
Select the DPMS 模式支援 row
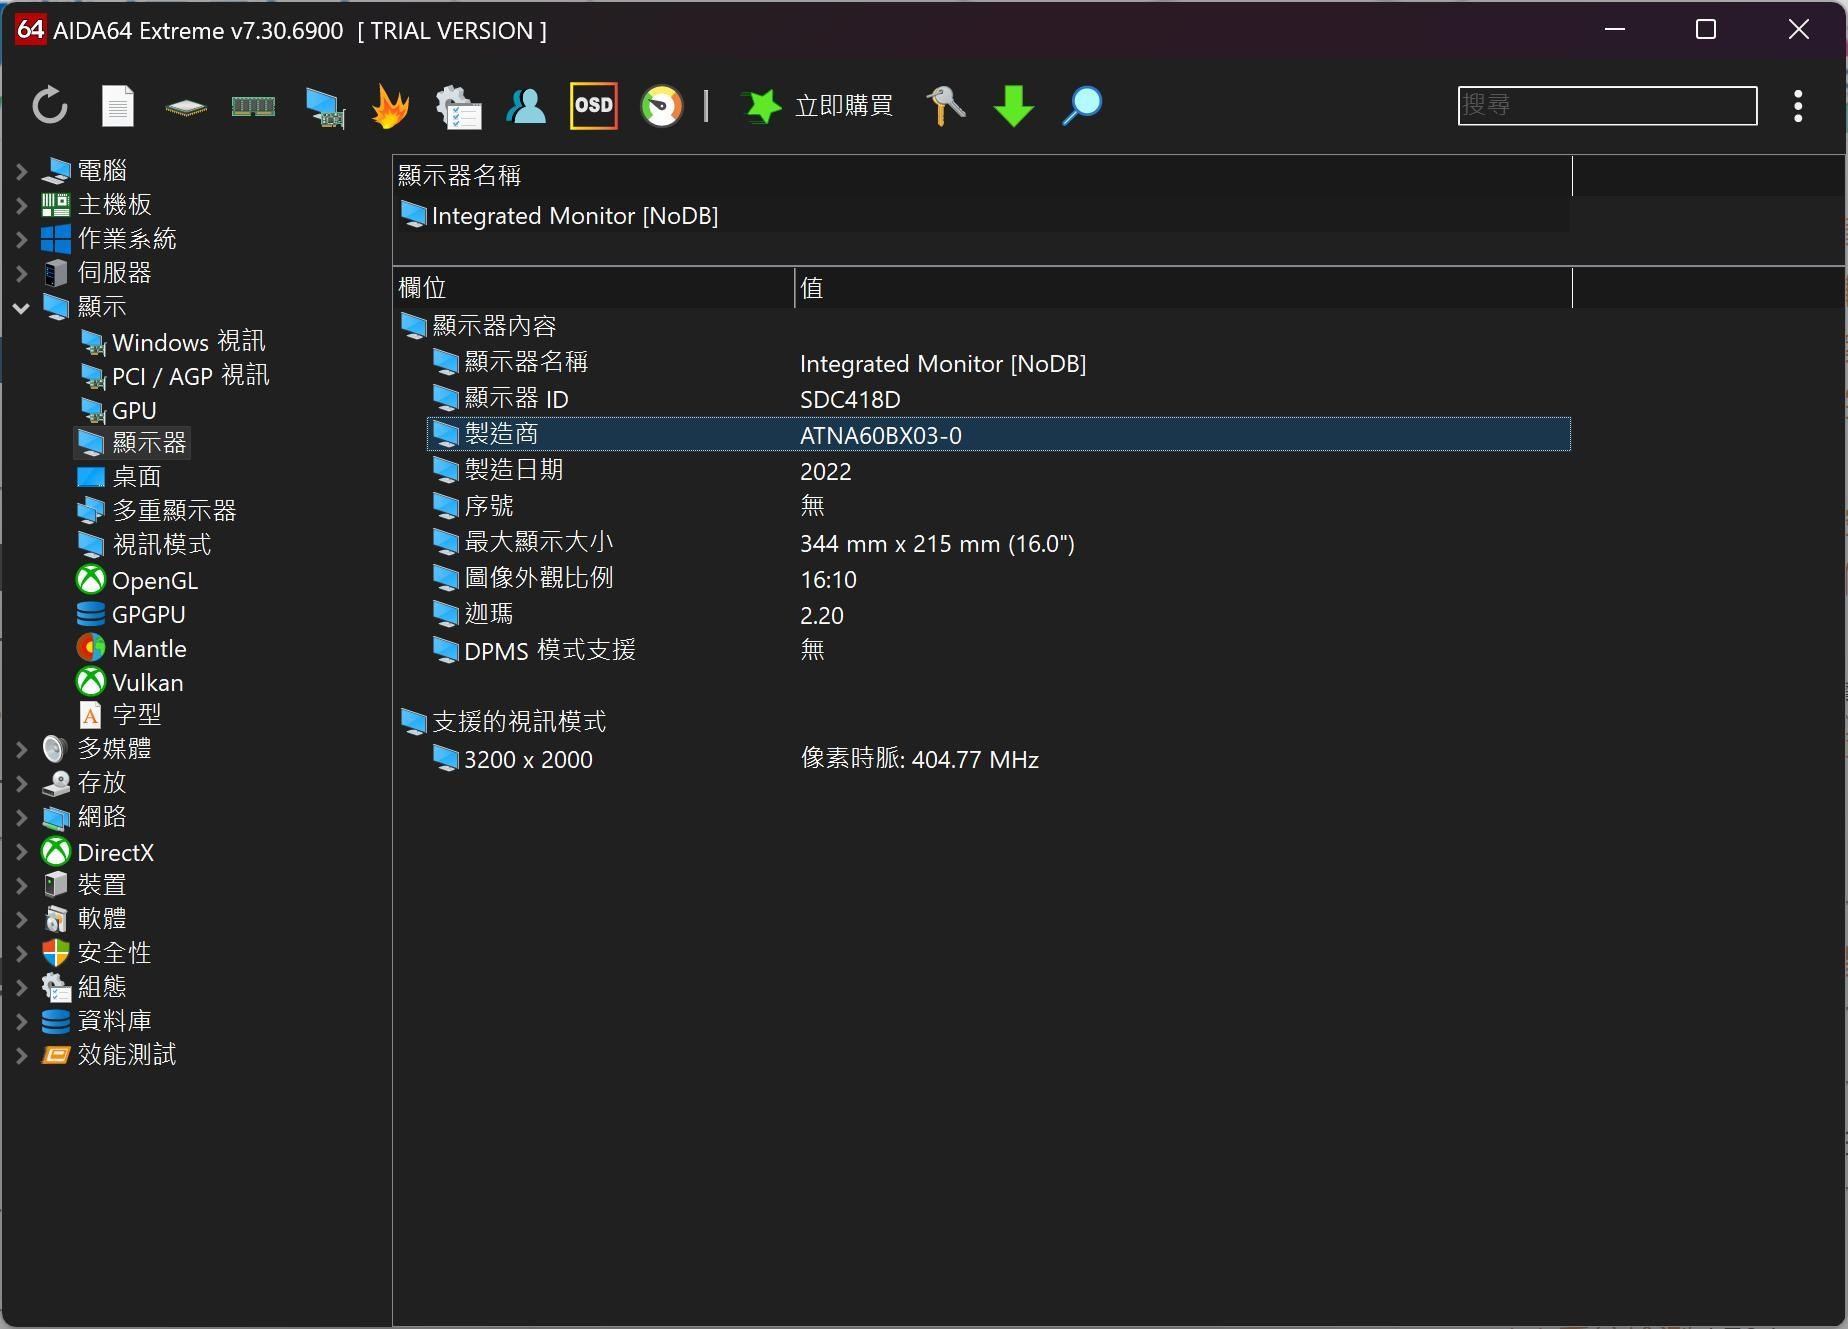point(999,651)
